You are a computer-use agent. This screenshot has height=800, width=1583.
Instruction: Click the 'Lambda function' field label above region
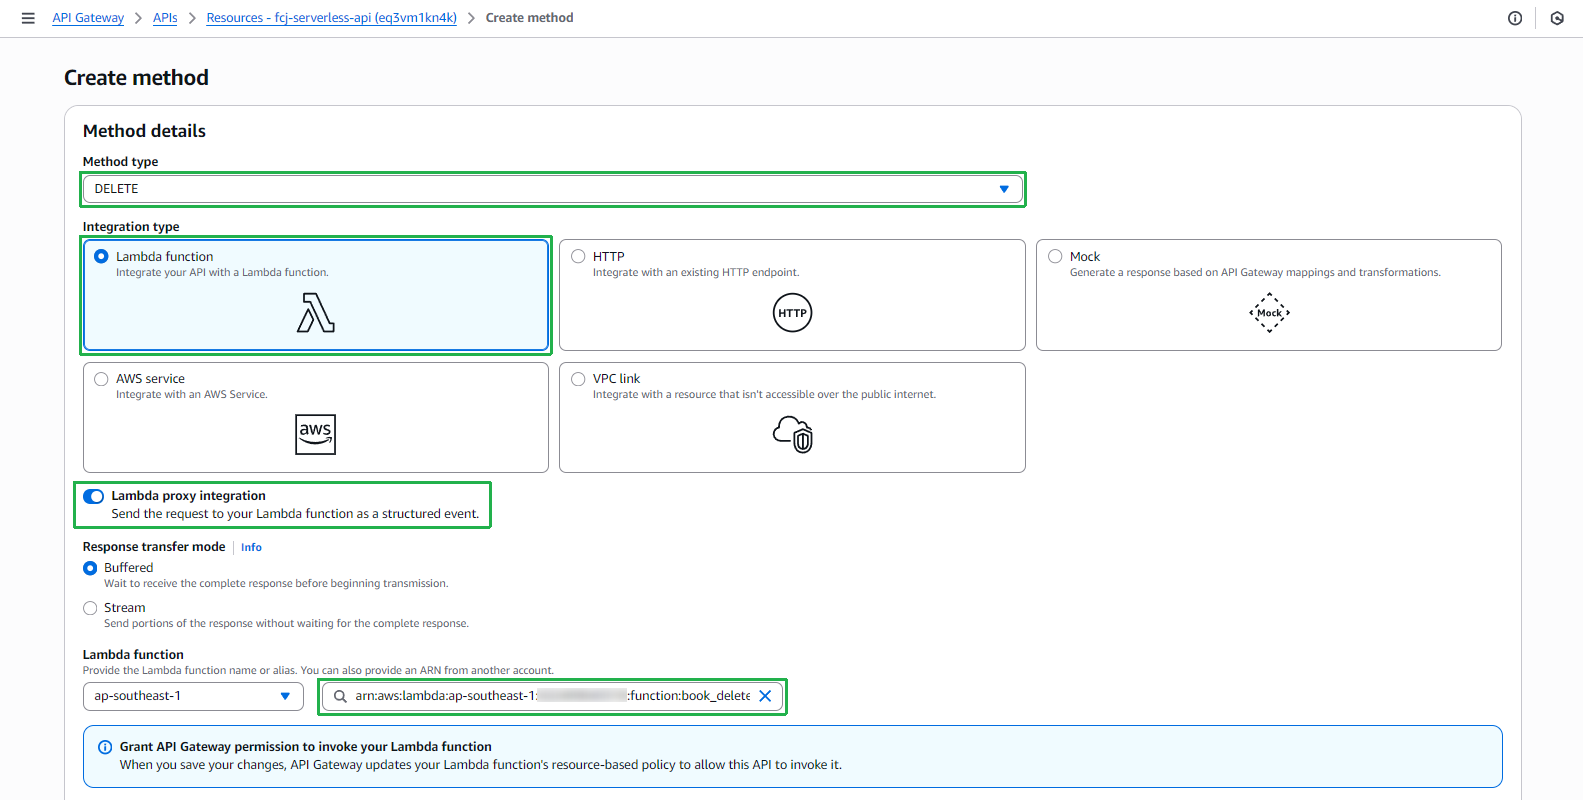(133, 655)
